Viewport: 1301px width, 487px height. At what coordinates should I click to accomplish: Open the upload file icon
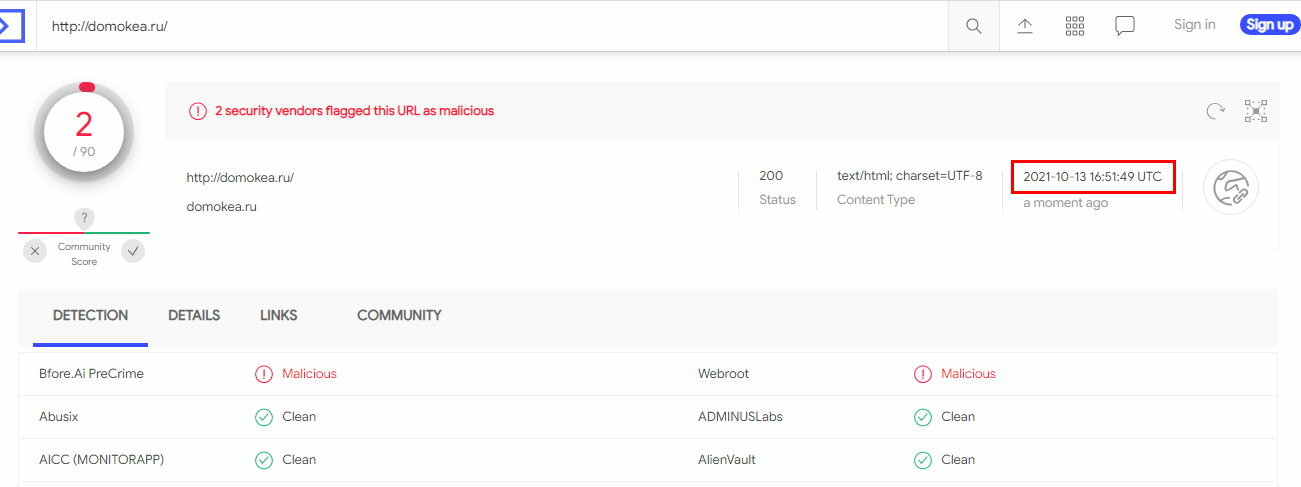1025,26
